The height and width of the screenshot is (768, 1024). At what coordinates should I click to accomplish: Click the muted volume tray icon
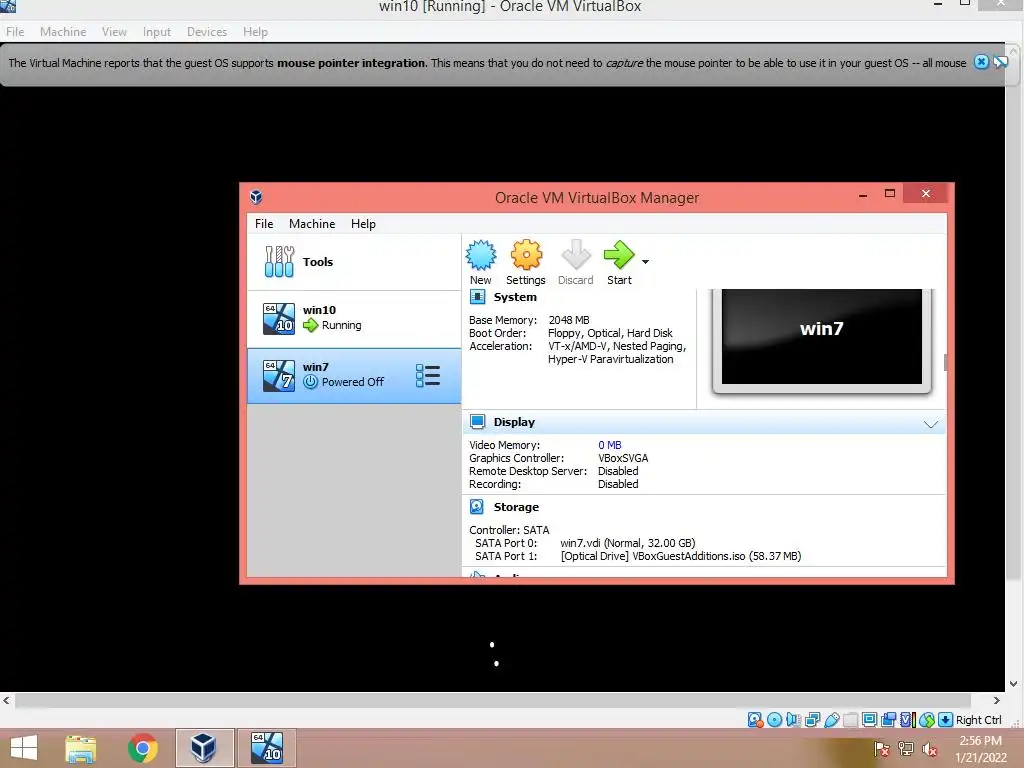[929, 749]
